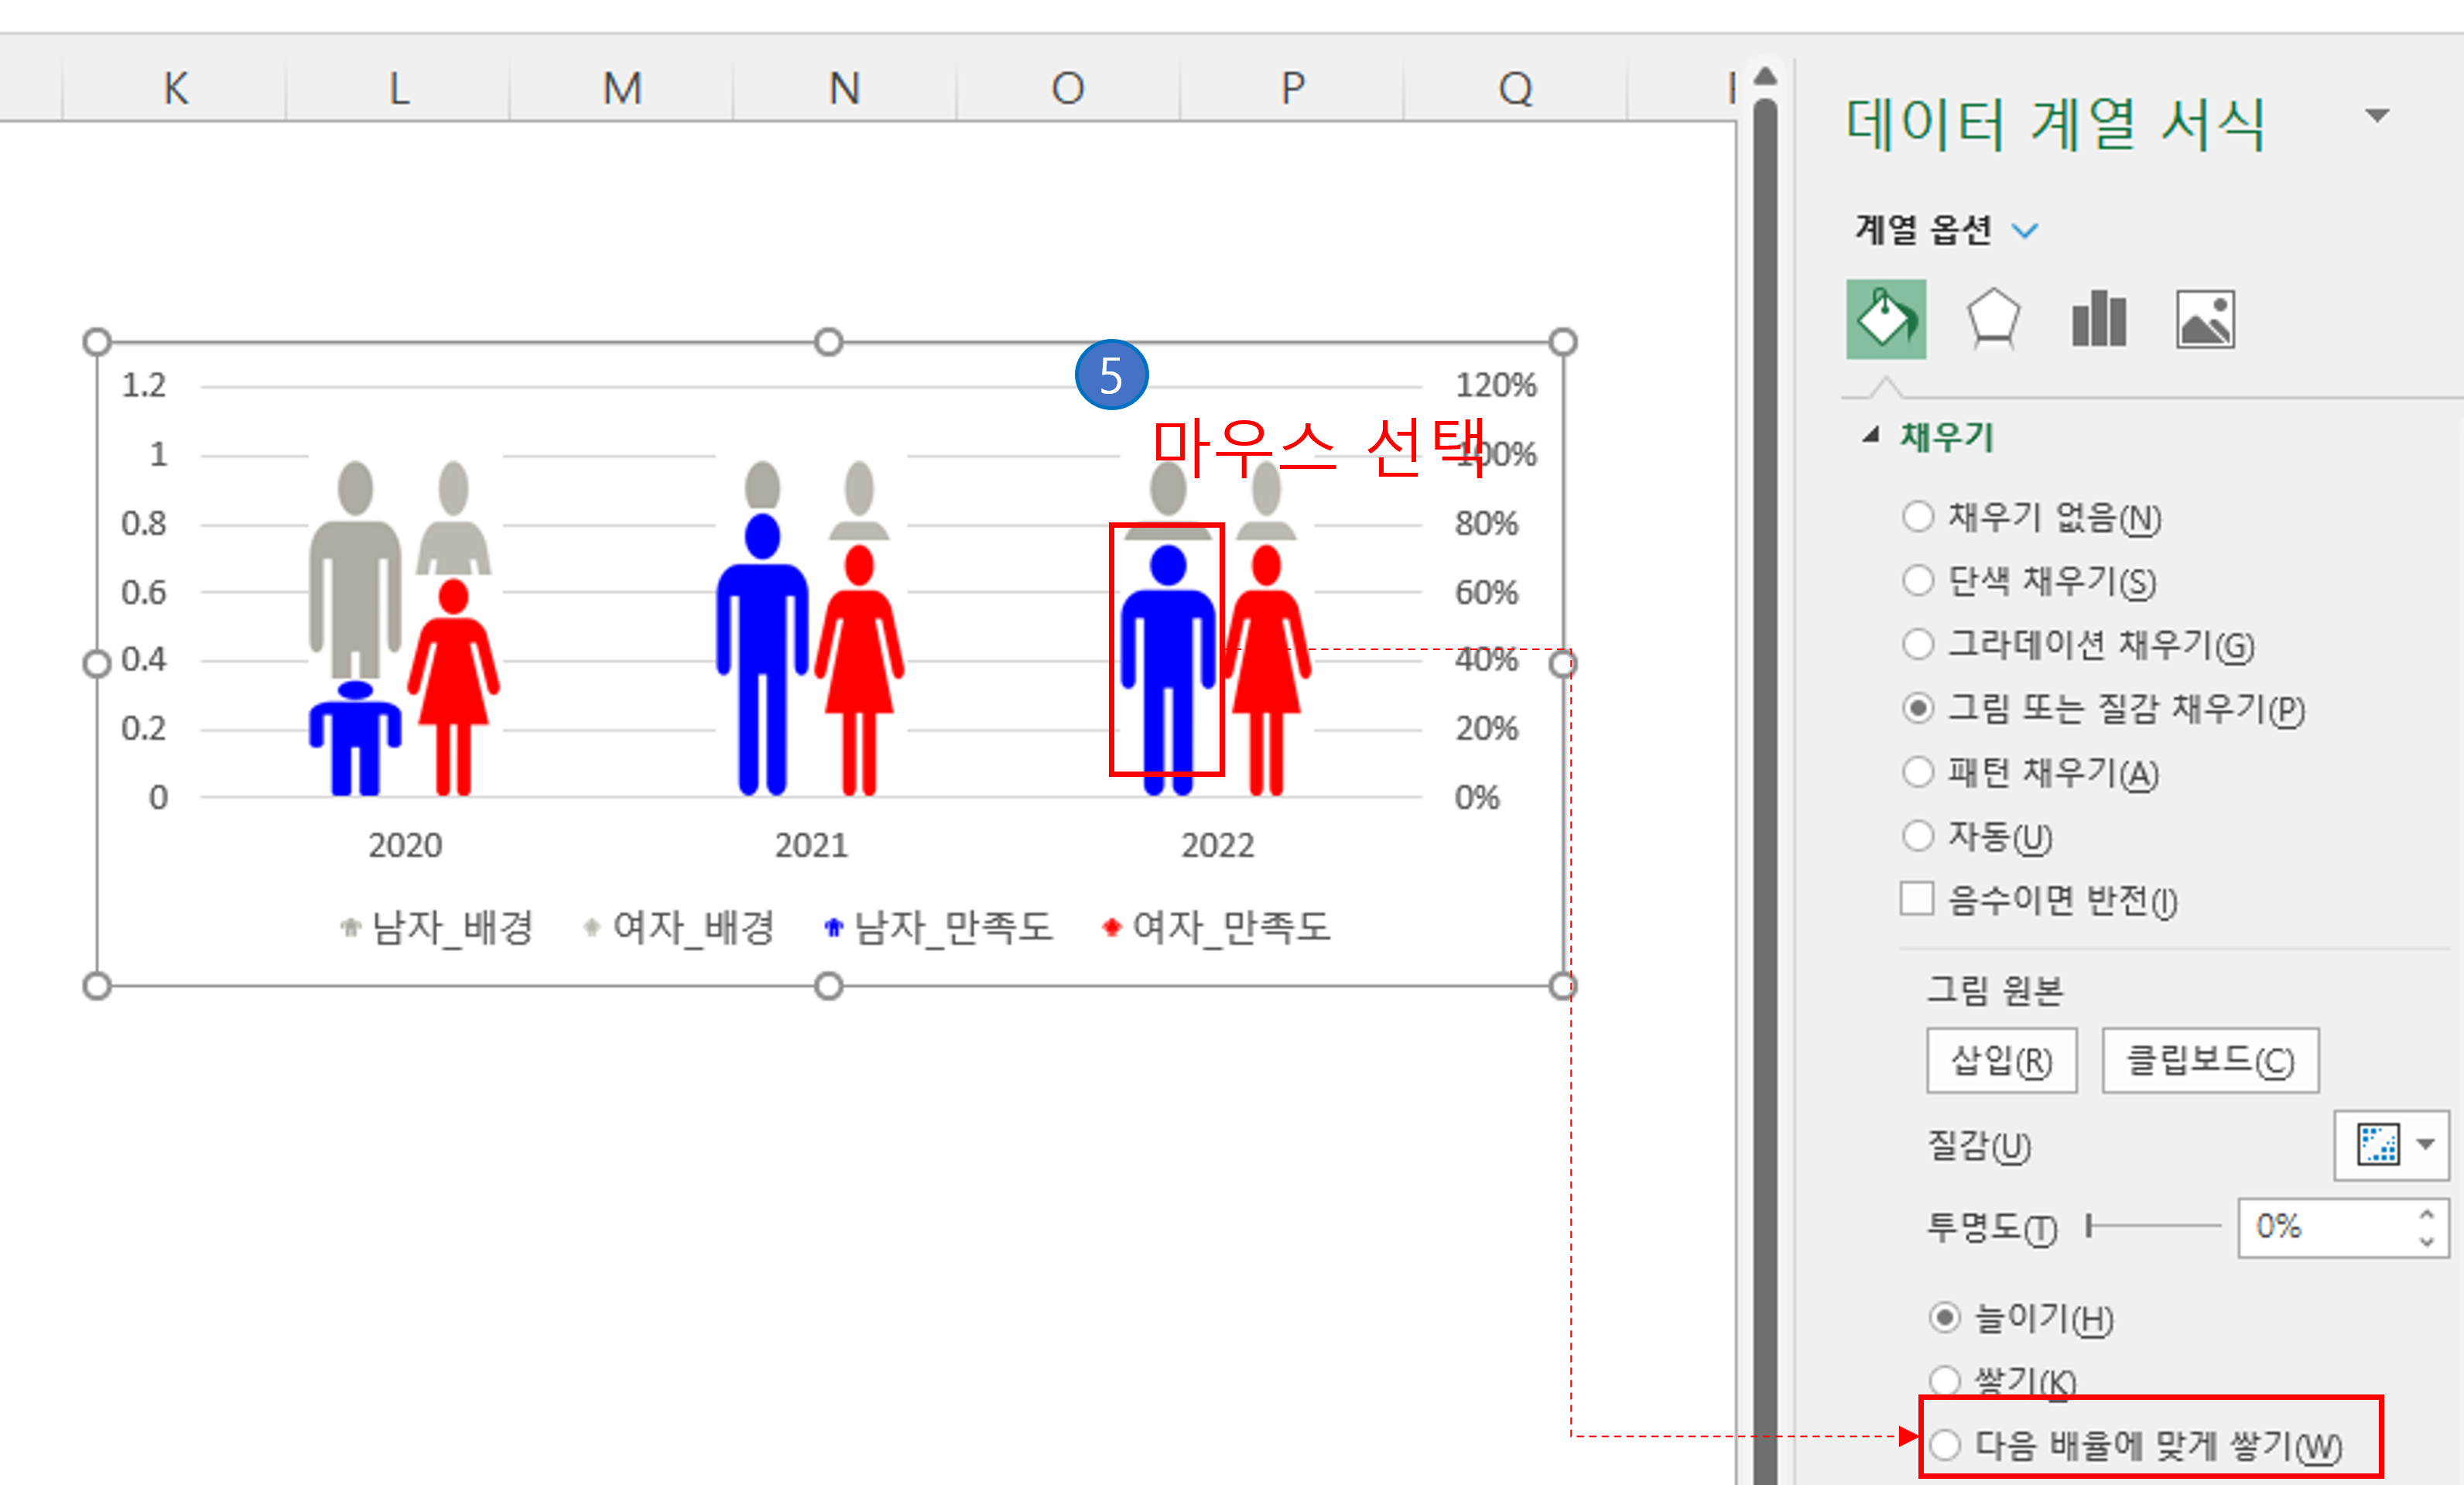
Task: Select 단색 채우기 radio option
Action: [x=1917, y=581]
